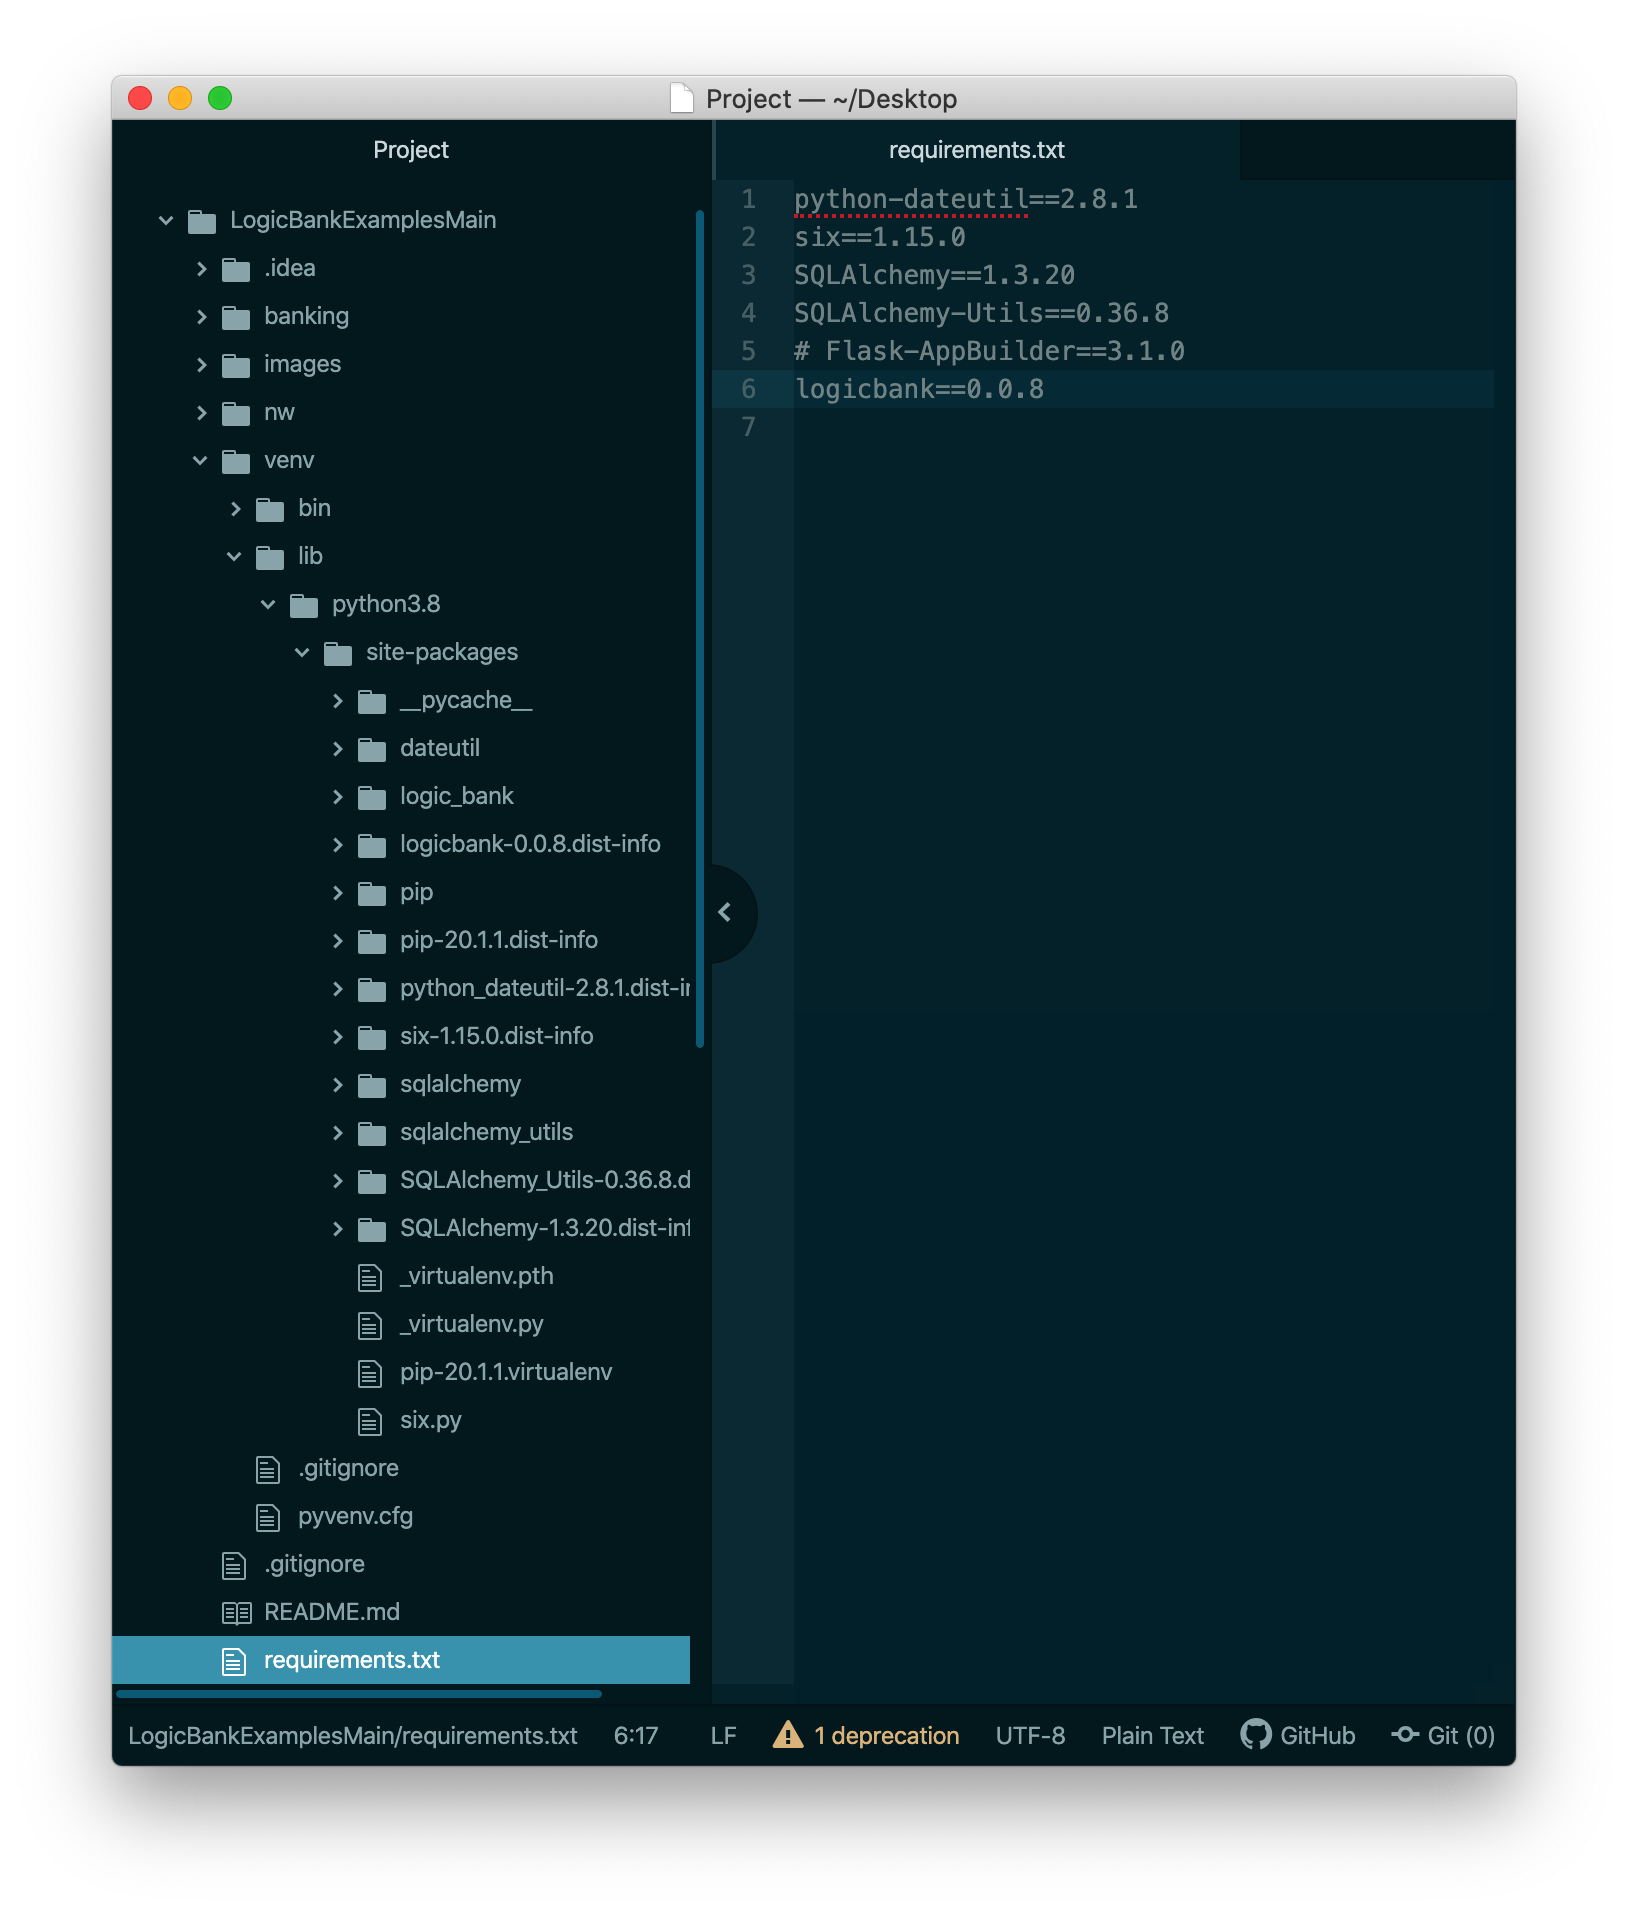Click the pyvenv.cfg file icon
The image size is (1628, 1914).
(x=268, y=1517)
